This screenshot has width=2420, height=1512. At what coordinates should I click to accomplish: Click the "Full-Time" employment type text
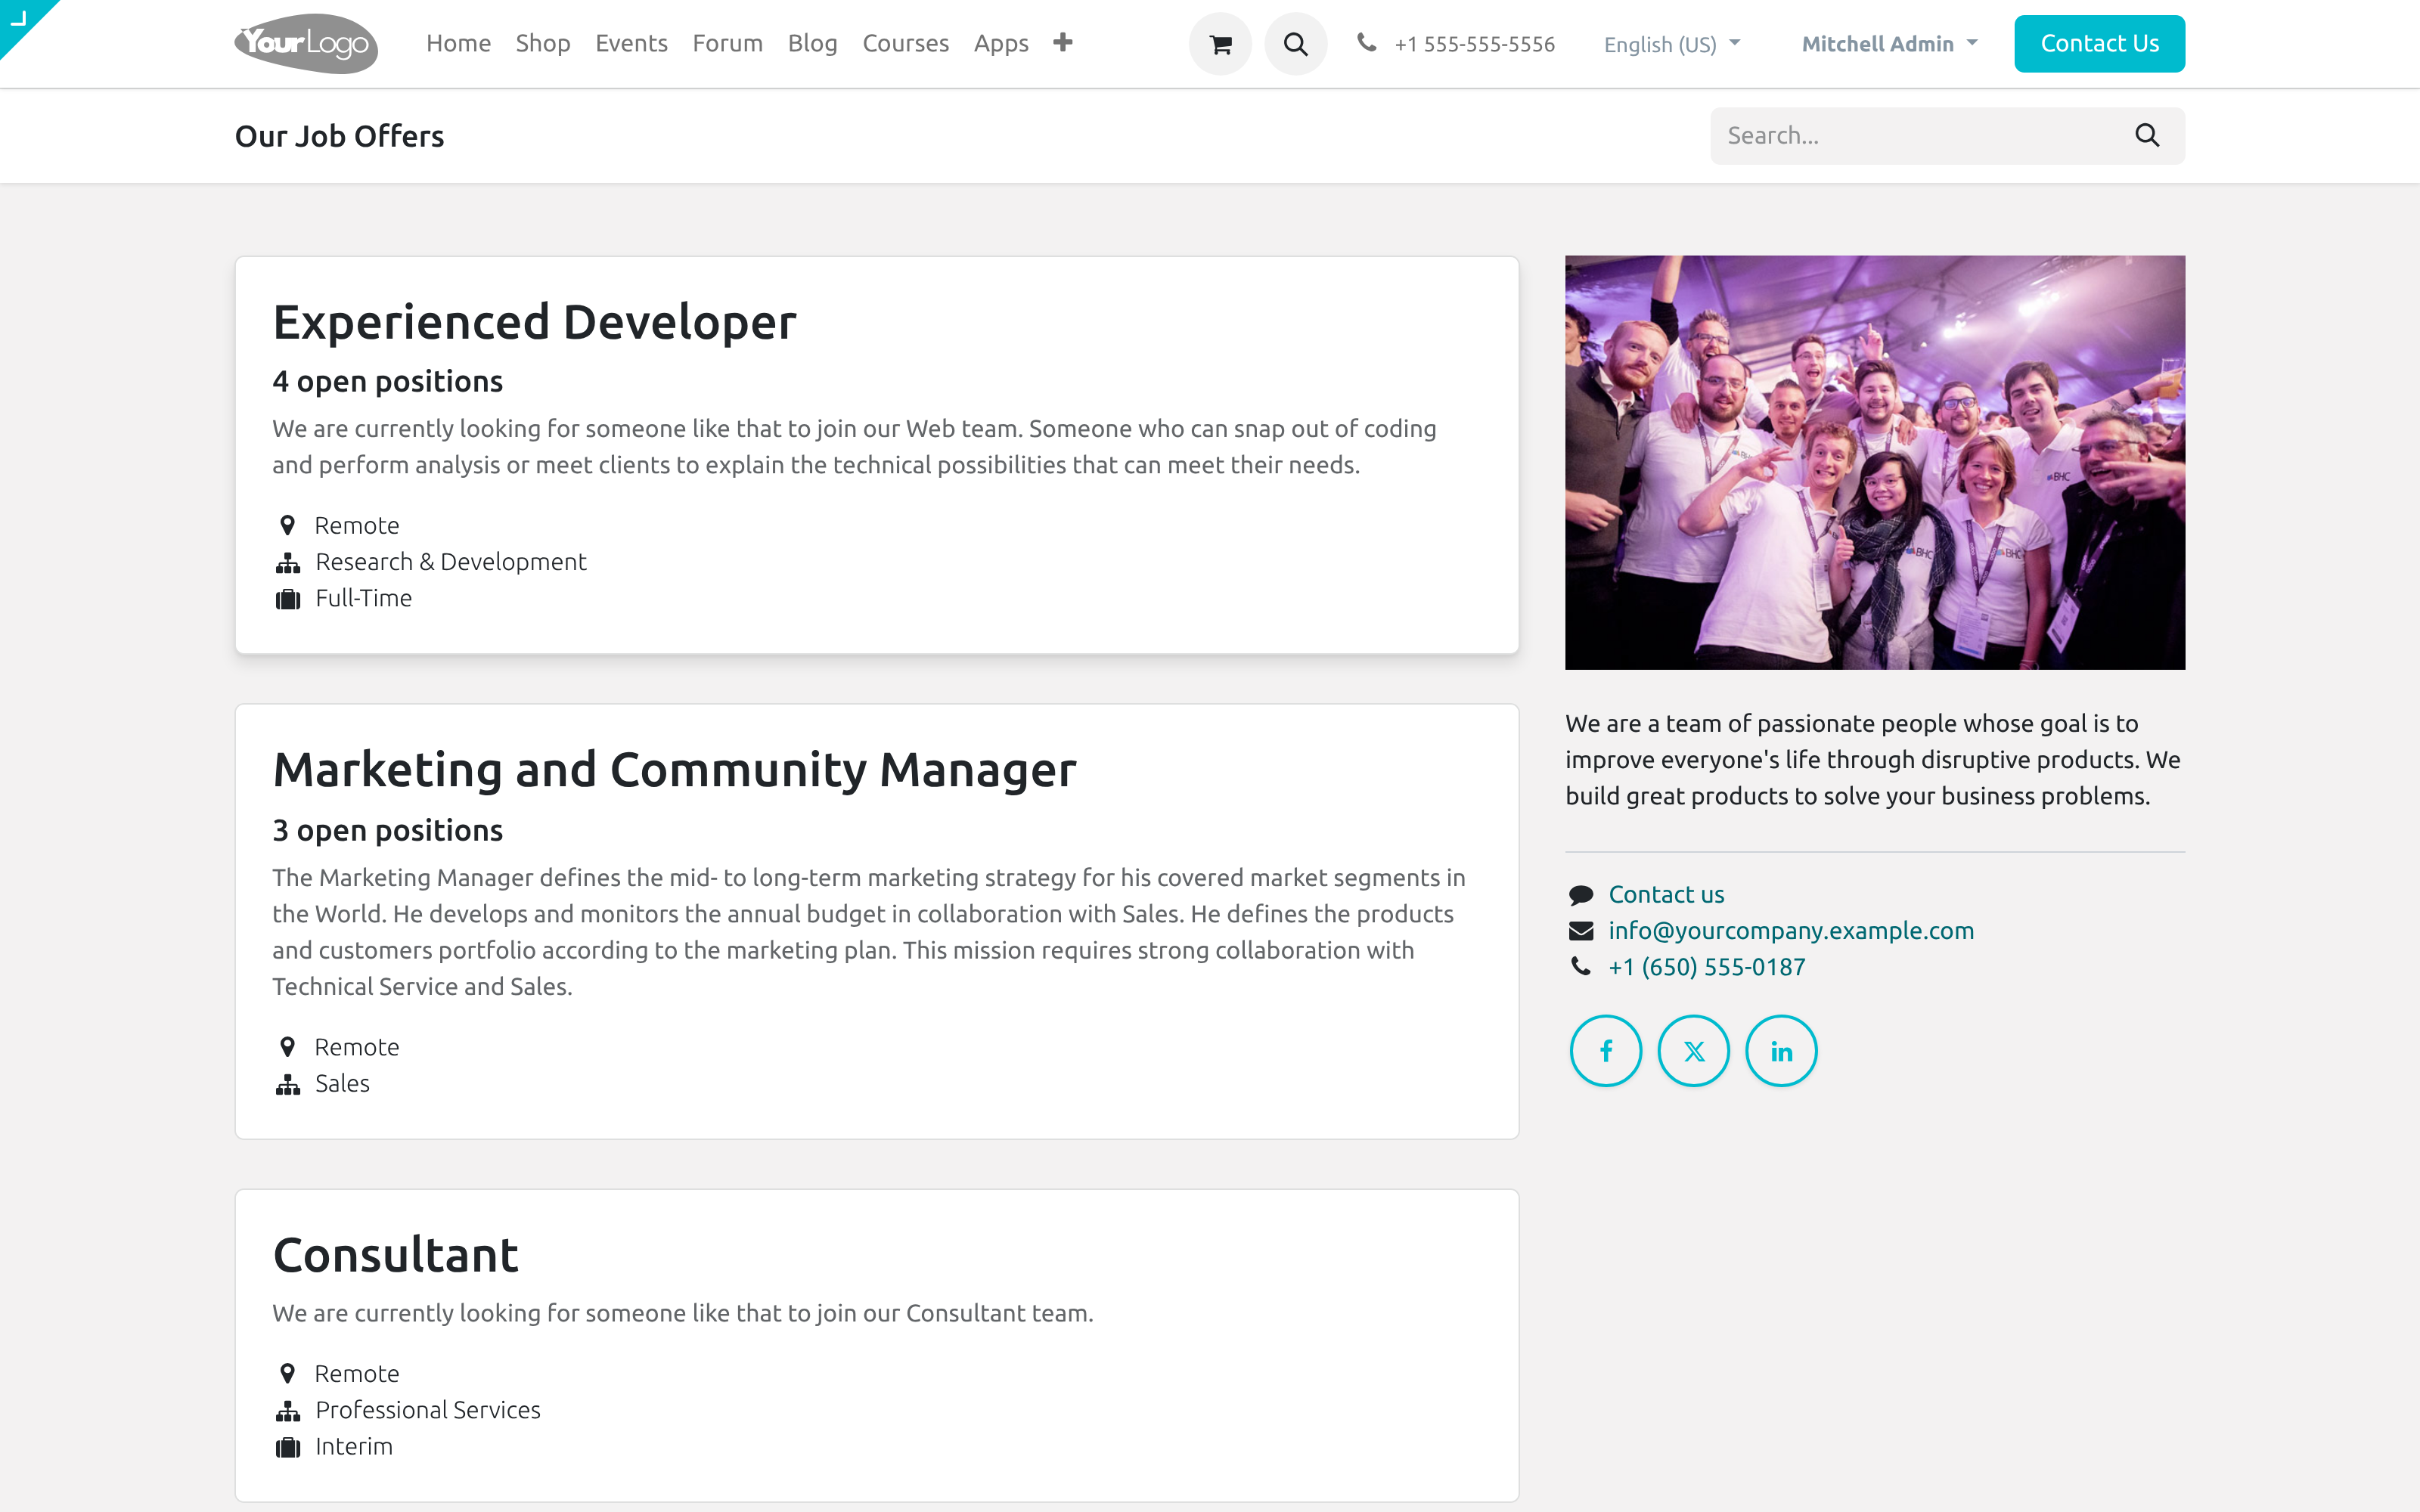[363, 598]
